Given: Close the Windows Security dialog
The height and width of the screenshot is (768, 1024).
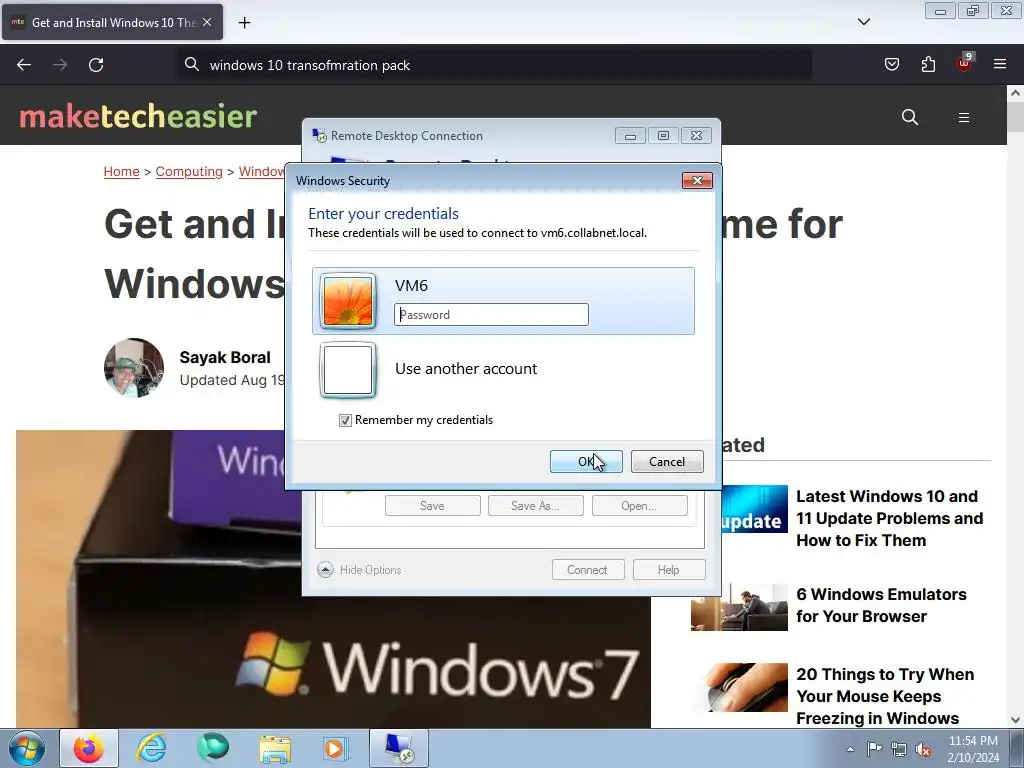Looking at the screenshot, I should pyautogui.click(x=697, y=181).
